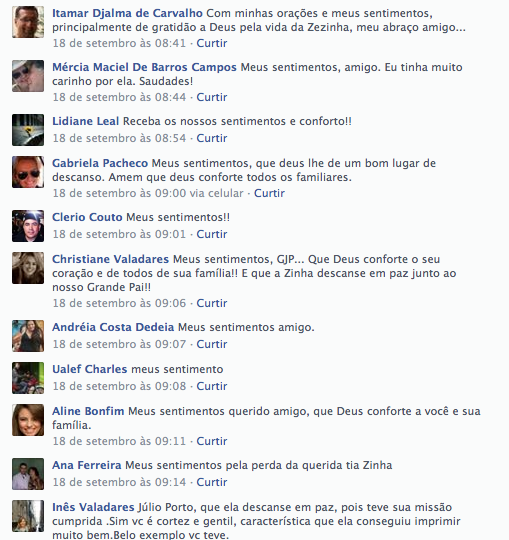Click Lidiane Leal's name link
Screen dimensions: 509x540
(85, 121)
